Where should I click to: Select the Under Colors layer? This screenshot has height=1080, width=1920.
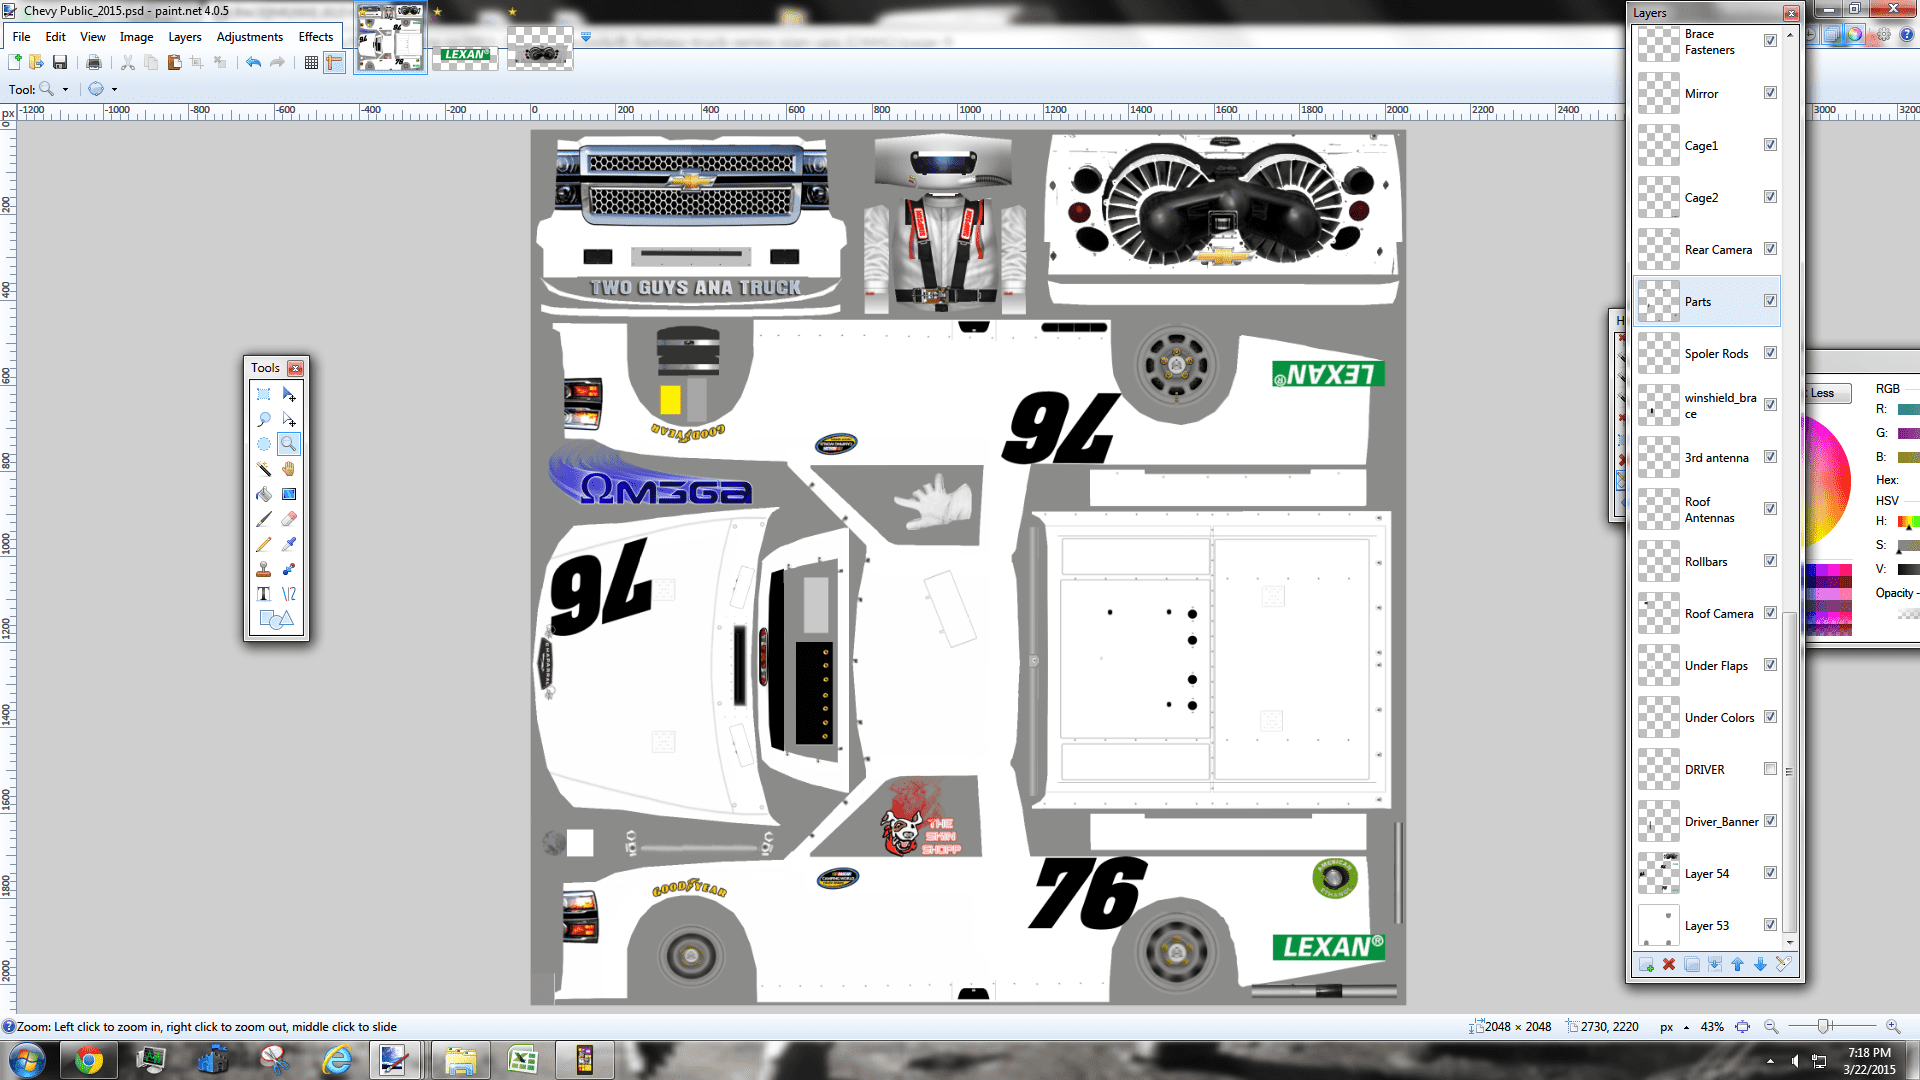click(x=1707, y=717)
